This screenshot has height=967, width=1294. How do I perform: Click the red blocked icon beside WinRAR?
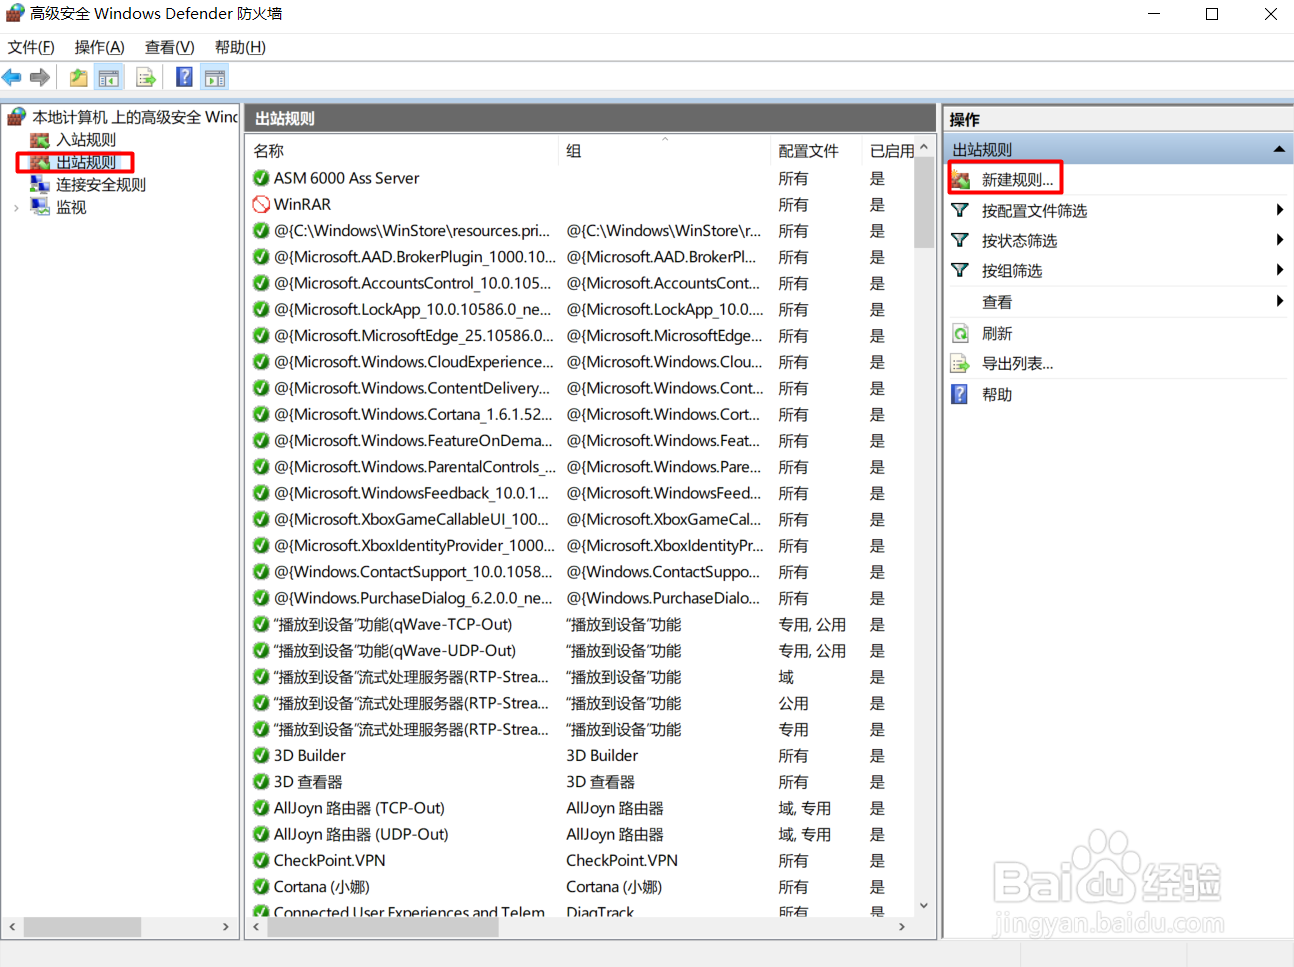[x=261, y=204]
